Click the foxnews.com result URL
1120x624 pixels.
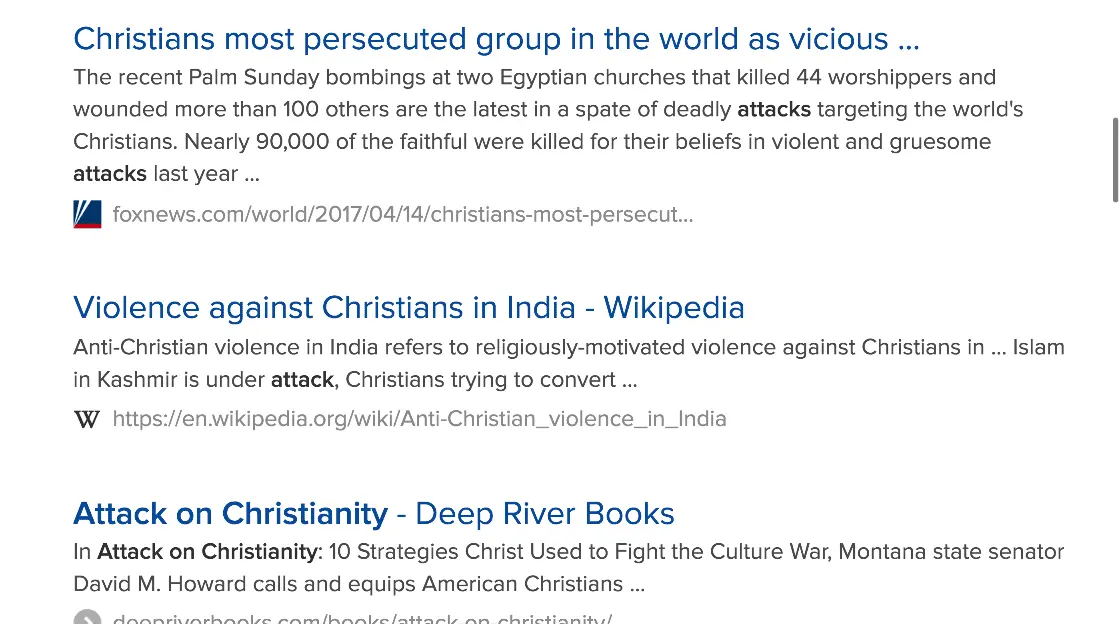pos(403,214)
